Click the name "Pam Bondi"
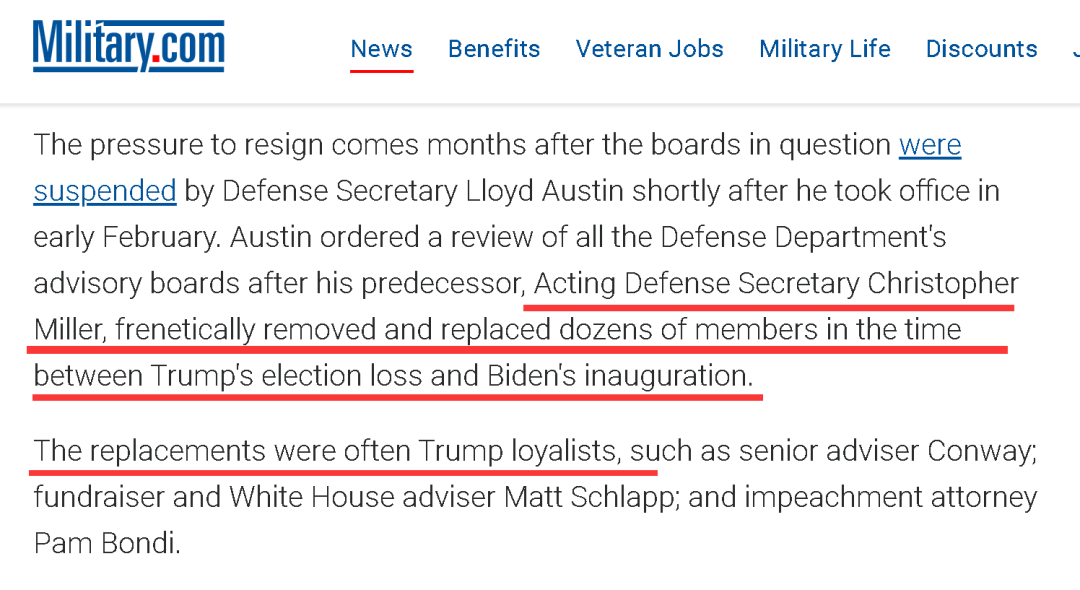 (107, 543)
